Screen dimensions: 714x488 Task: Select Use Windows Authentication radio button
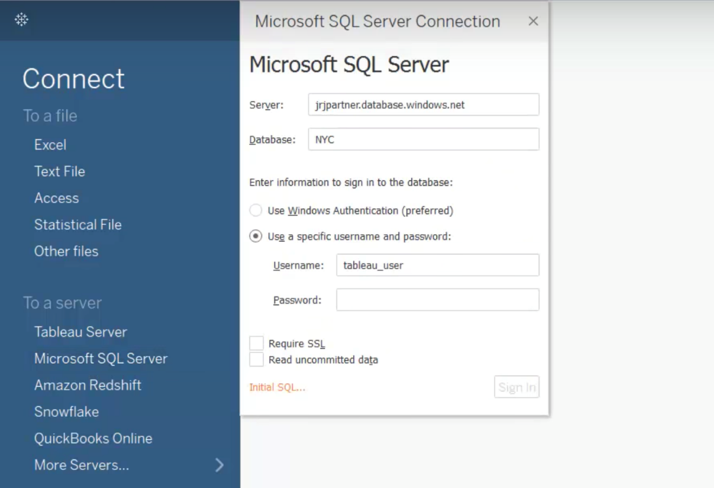pyautogui.click(x=255, y=210)
